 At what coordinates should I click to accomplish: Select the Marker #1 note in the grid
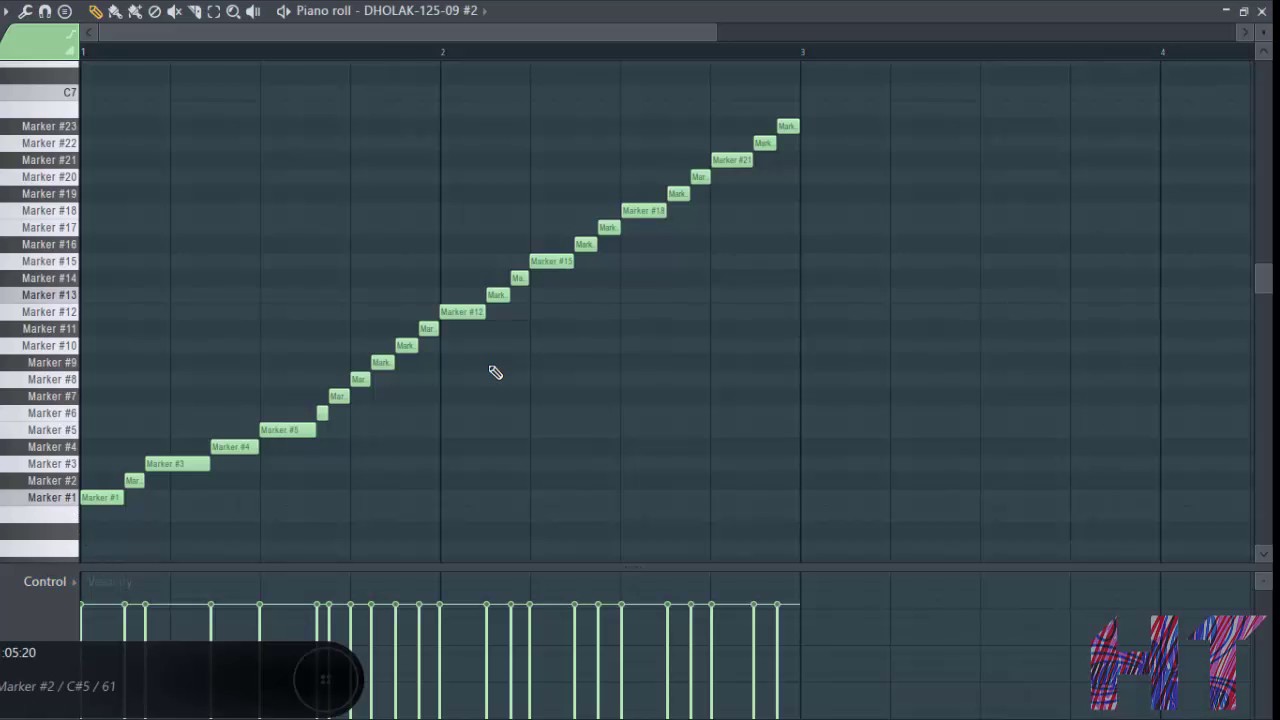tap(101, 497)
